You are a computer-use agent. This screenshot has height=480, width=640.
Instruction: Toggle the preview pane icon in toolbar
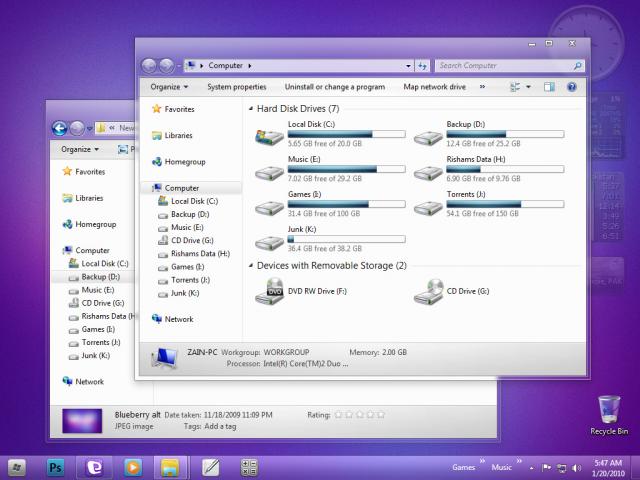549,87
